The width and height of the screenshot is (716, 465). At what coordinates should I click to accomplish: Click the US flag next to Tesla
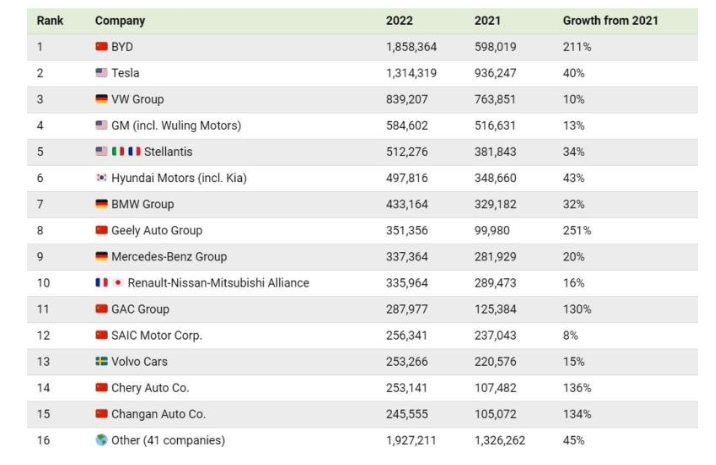[101, 73]
